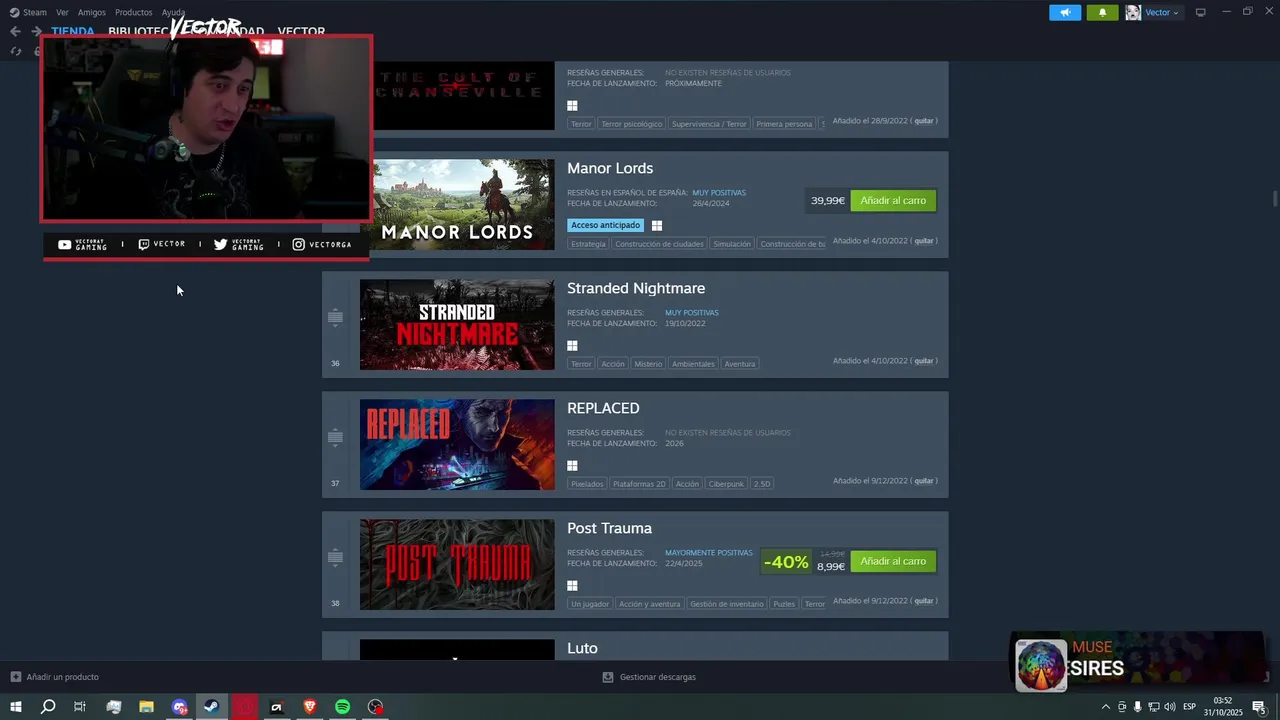This screenshot has width=1280, height=720.
Task: Grab the REPLACED reorder handle
Action: pos(335,437)
